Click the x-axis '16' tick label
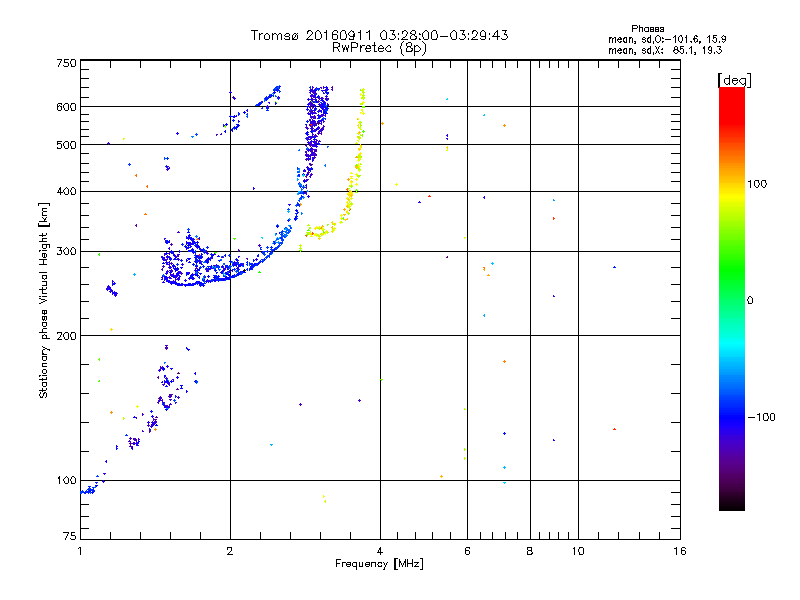Image resolution: width=800 pixels, height=600 pixels. point(680,551)
